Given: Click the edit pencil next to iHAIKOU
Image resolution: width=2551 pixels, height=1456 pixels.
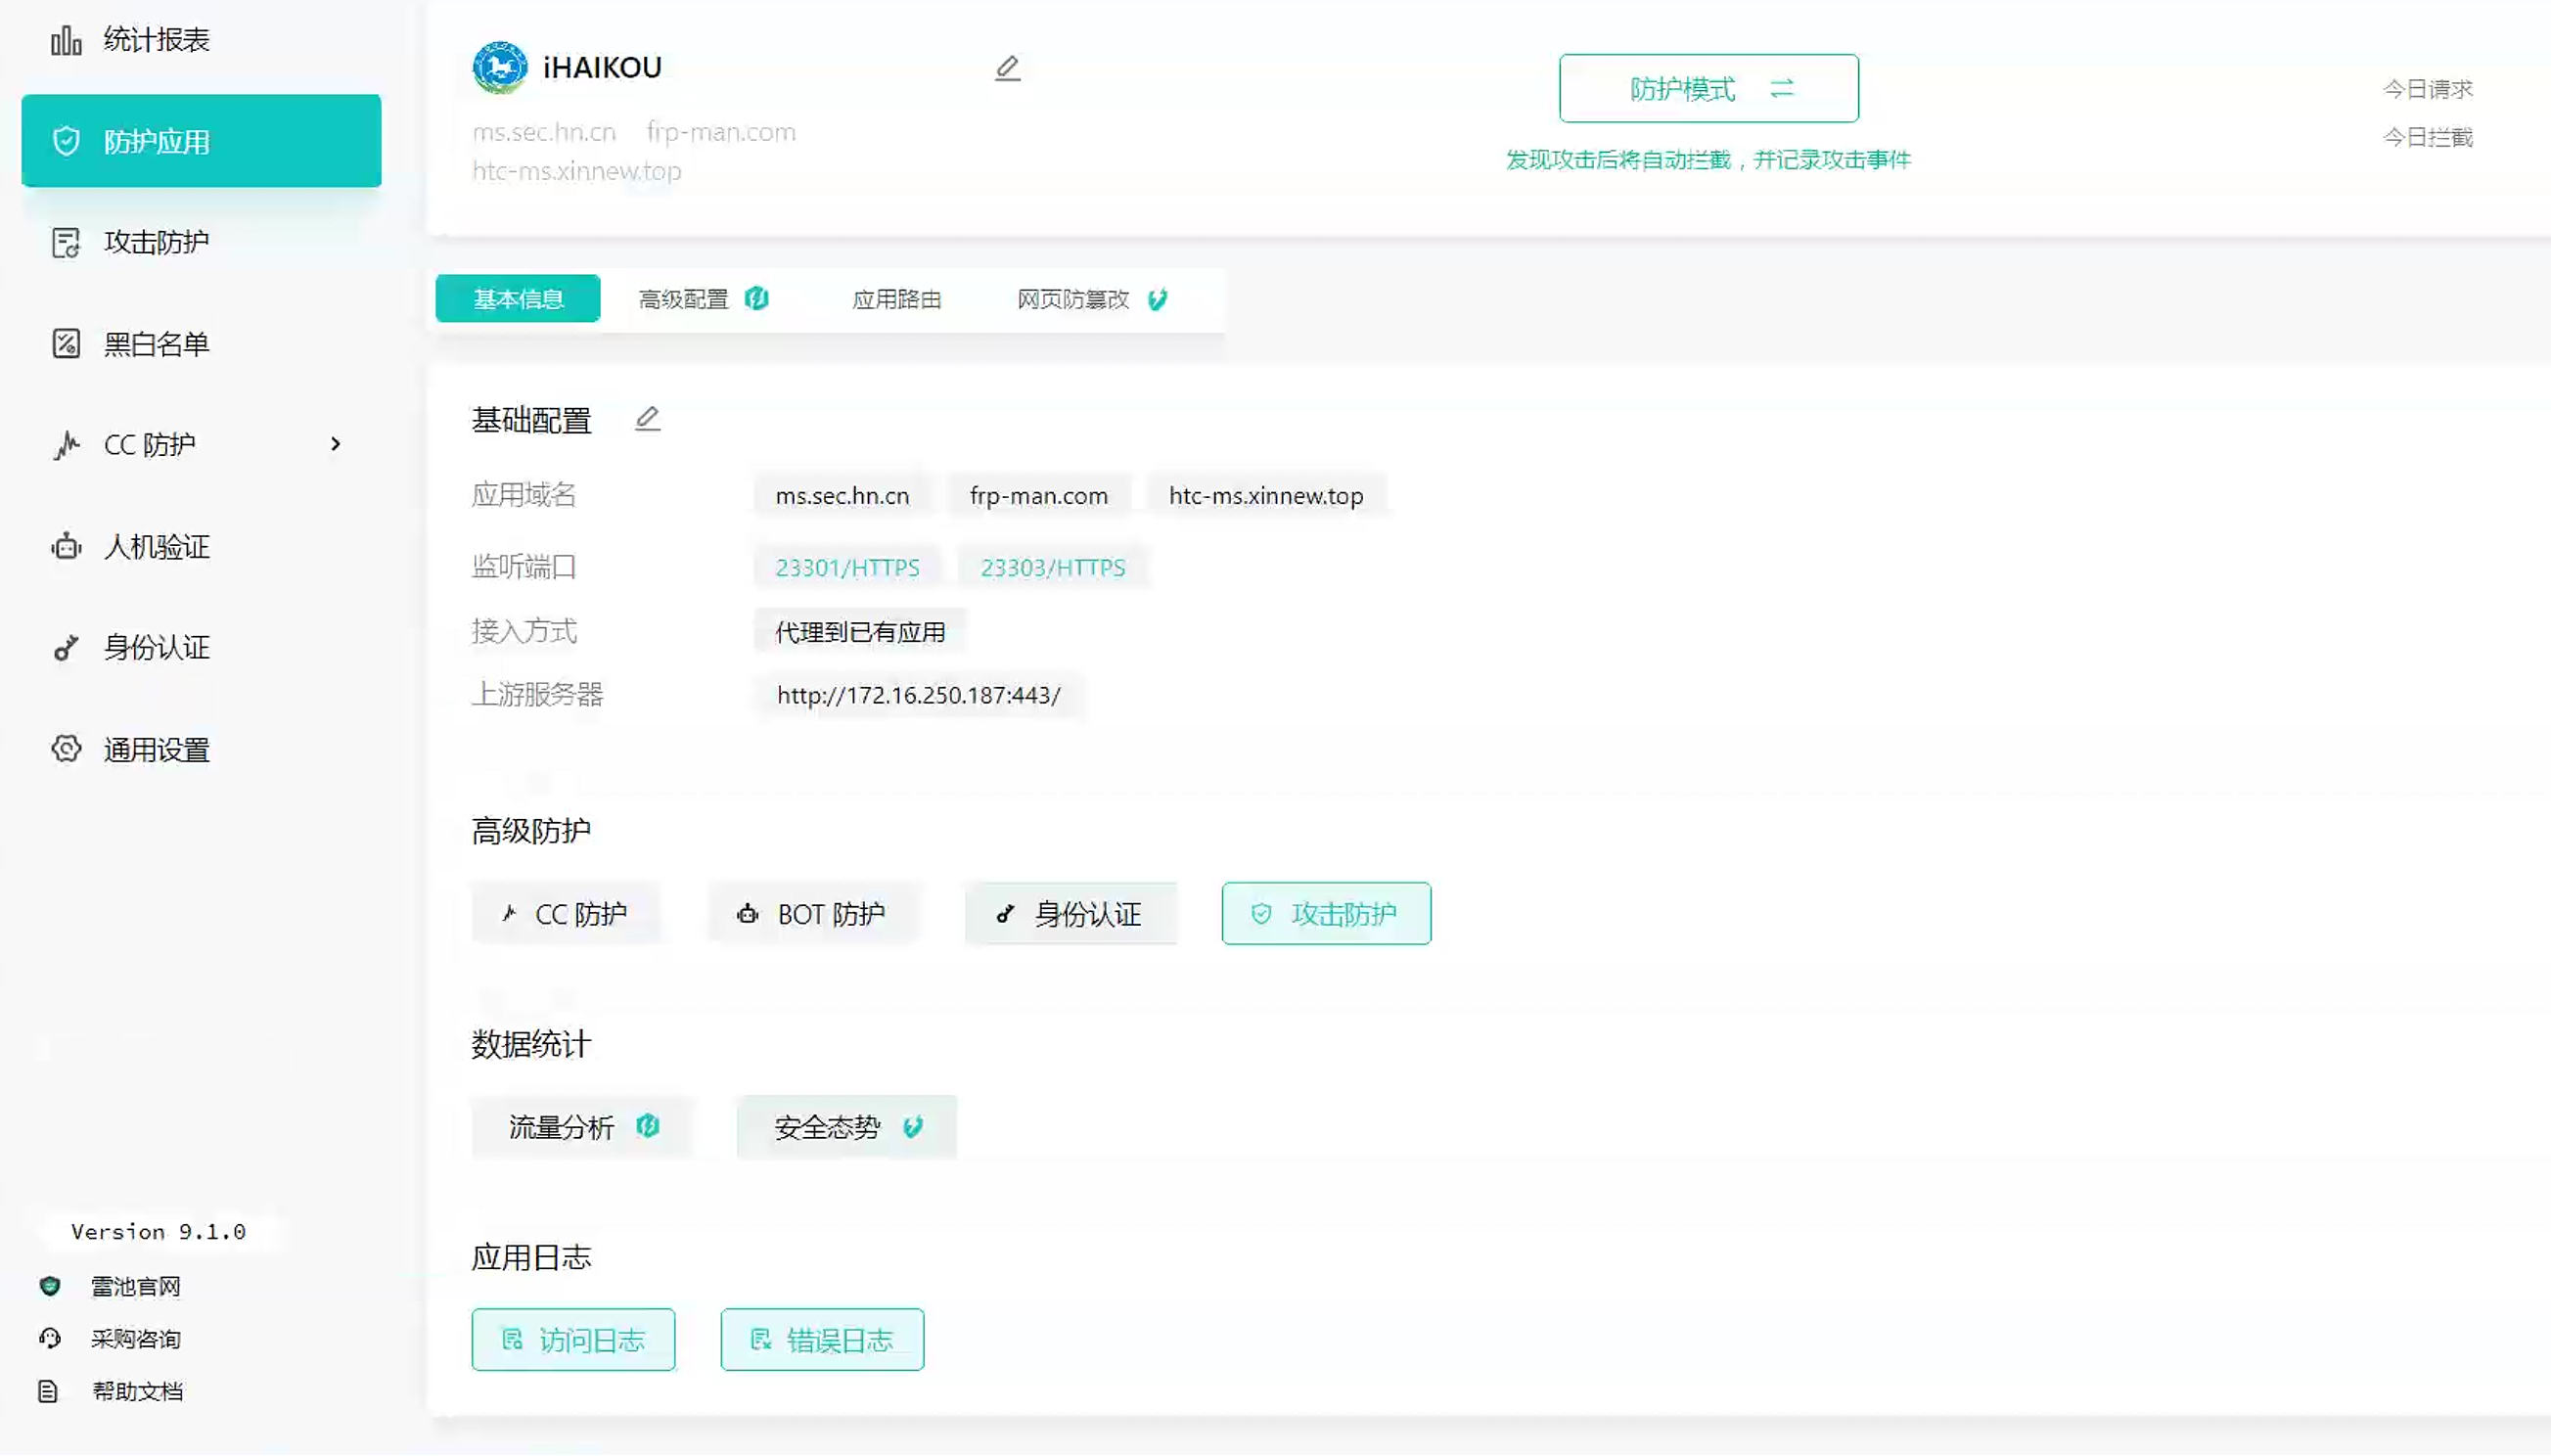Looking at the screenshot, I should [x=1007, y=67].
